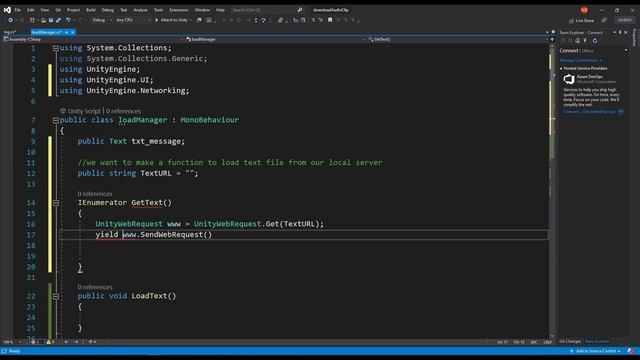The image size is (640, 360).
Task: Click the Team Explorer connection plug icon
Action: 585,41
